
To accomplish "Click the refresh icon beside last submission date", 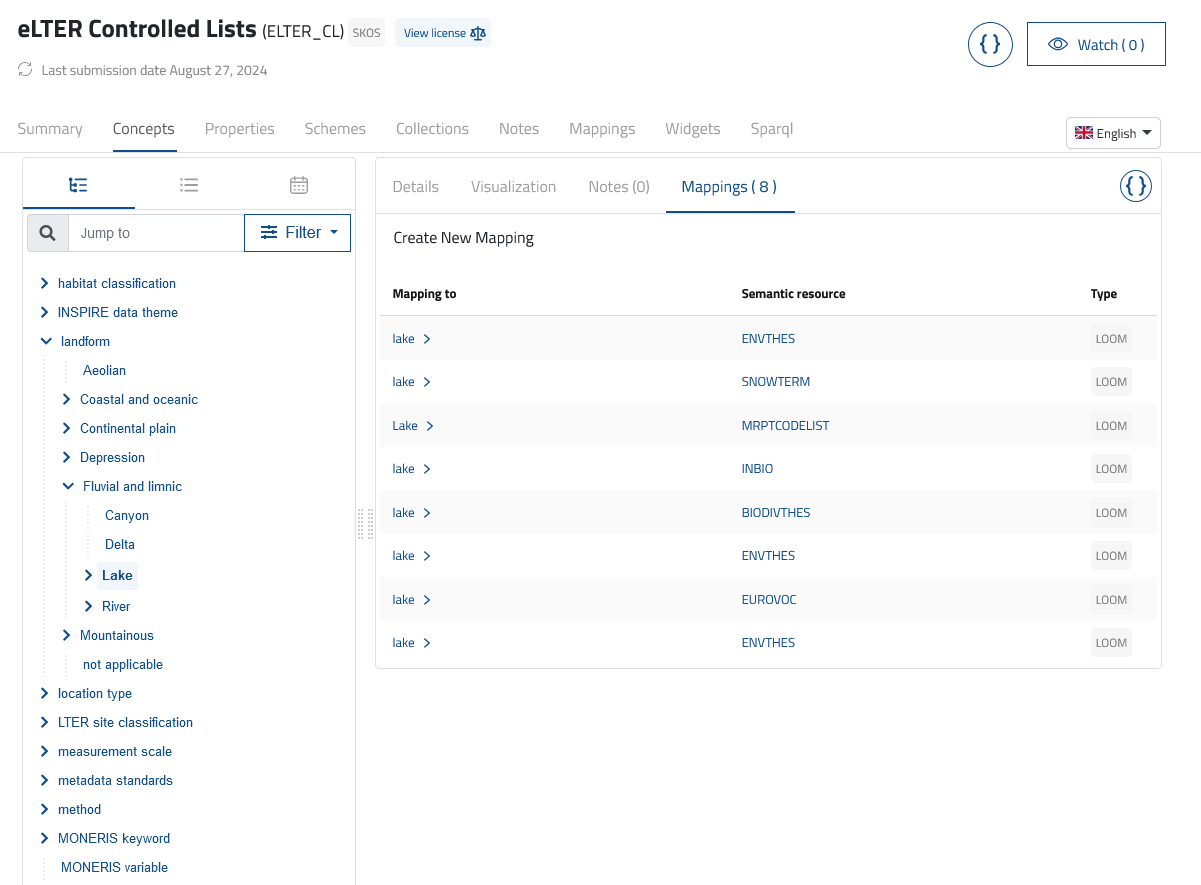I will pyautogui.click(x=23, y=69).
